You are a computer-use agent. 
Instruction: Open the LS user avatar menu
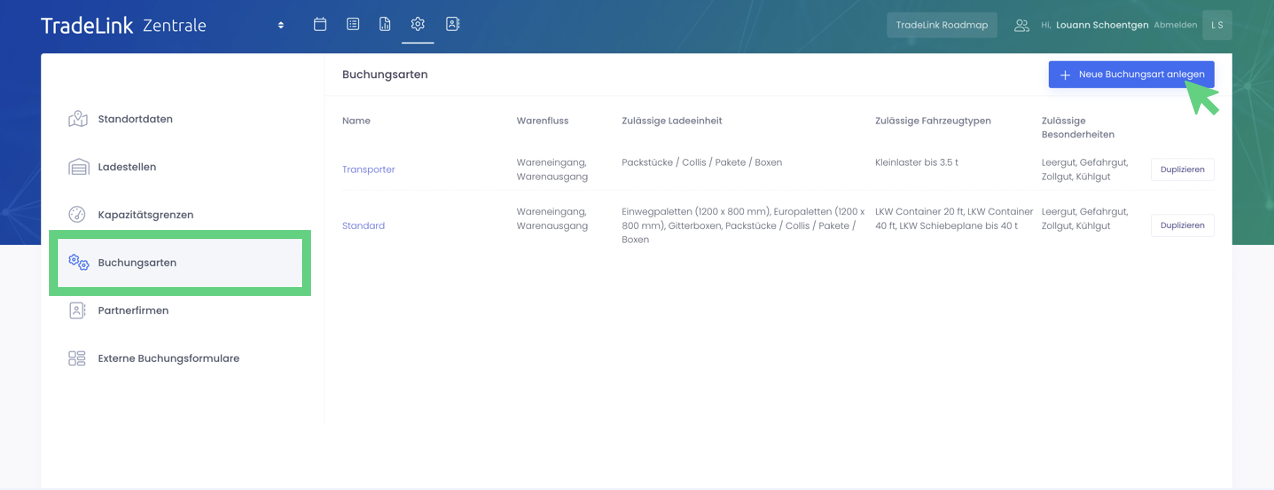[x=1217, y=25]
